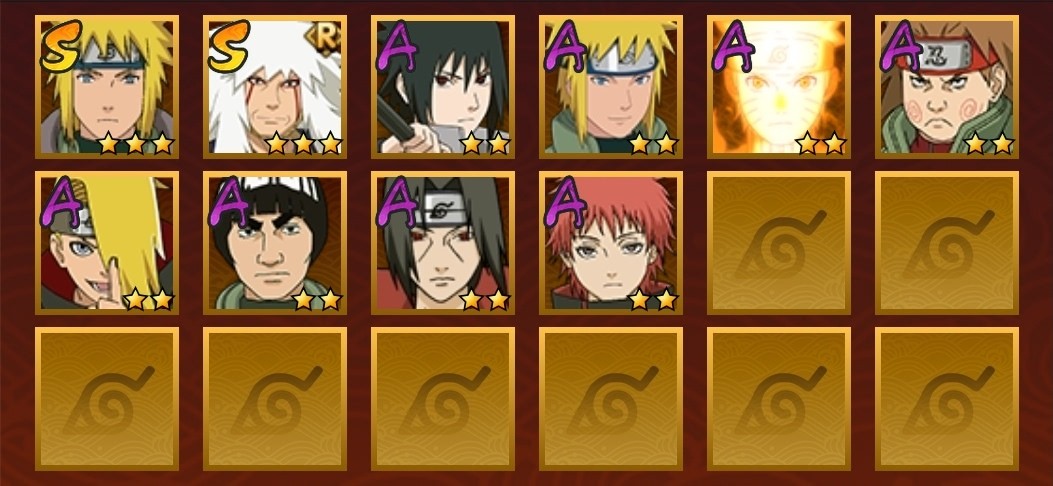The height and width of the screenshot is (486, 1053).
Task: Choose the black-haired sword-wielding A-rank ninja
Action: pos(443,87)
